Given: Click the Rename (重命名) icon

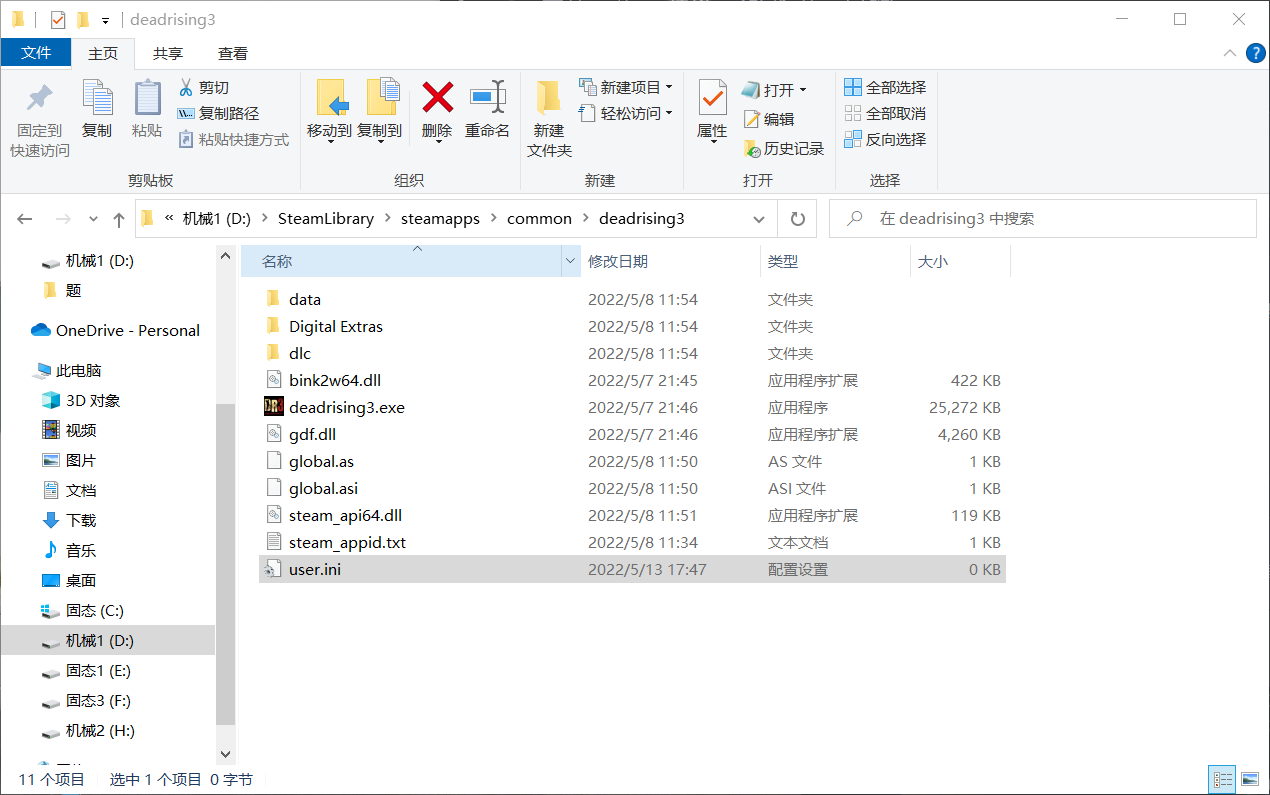Looking at the screenshot, I should point(488,97).
